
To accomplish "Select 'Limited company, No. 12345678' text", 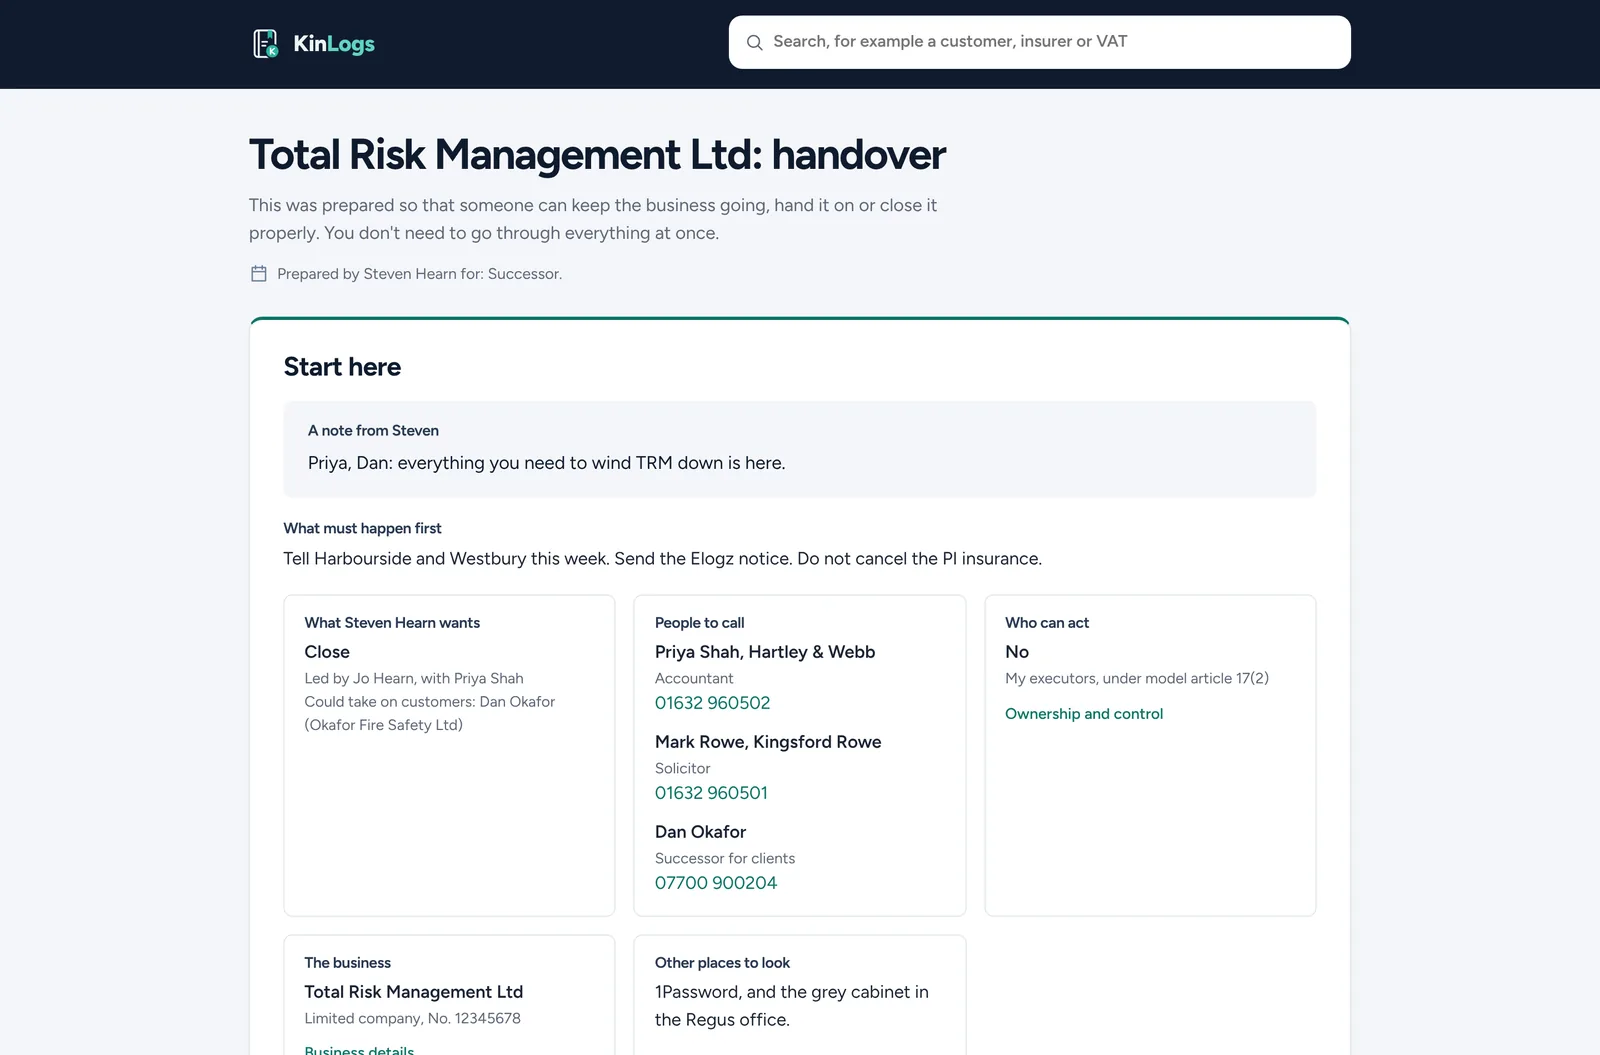I will 412,1018.
